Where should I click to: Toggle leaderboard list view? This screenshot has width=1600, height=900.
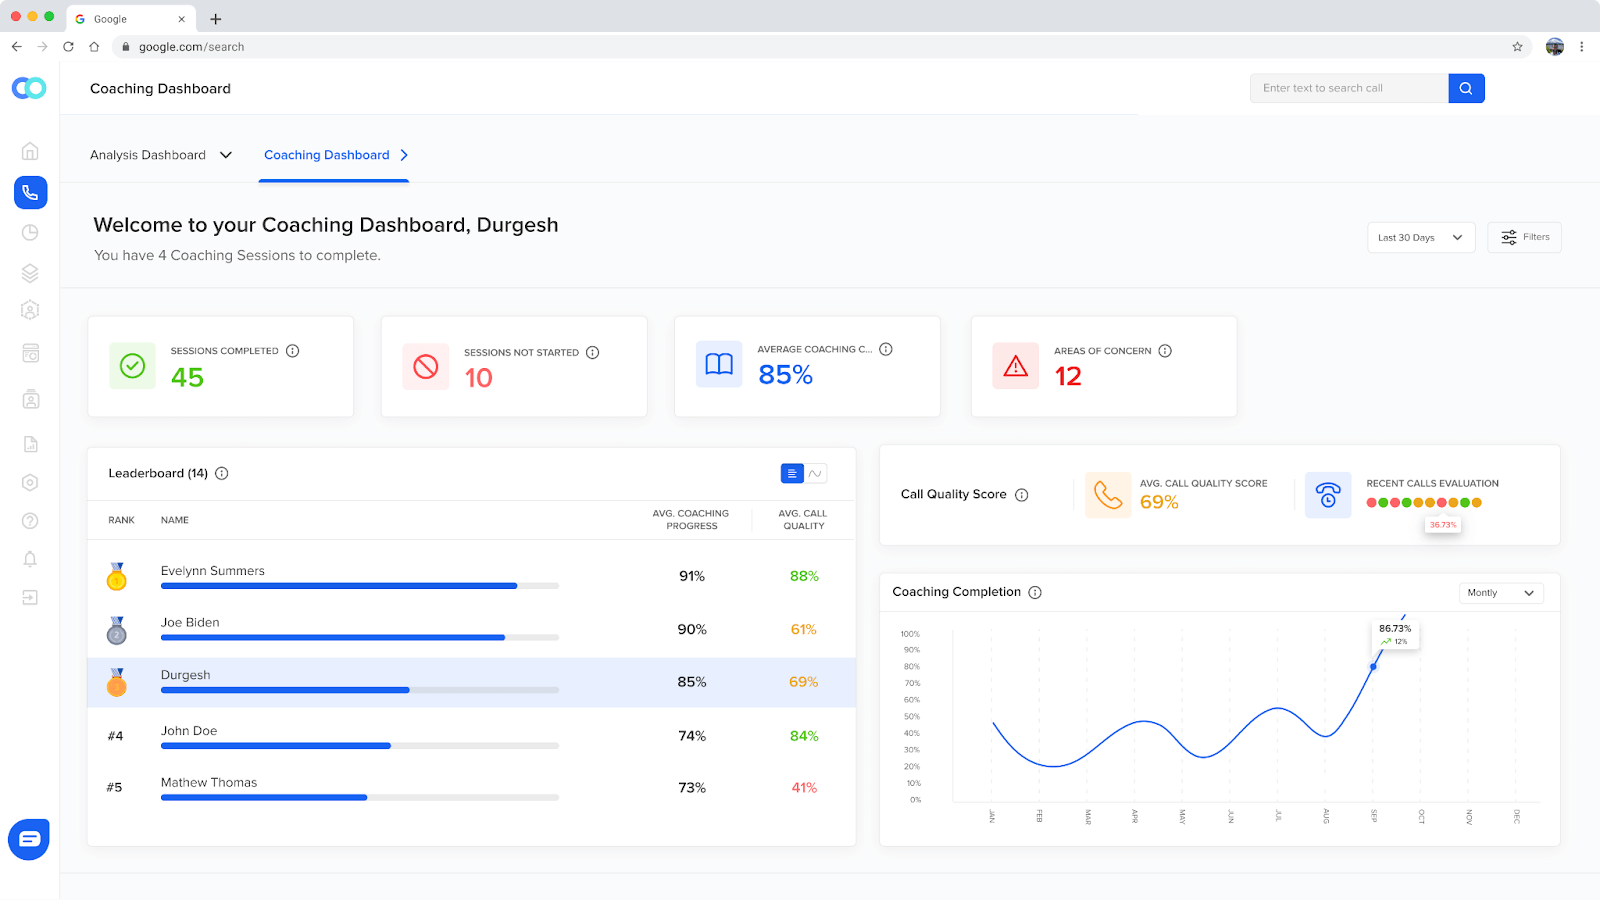pos(791,472)
